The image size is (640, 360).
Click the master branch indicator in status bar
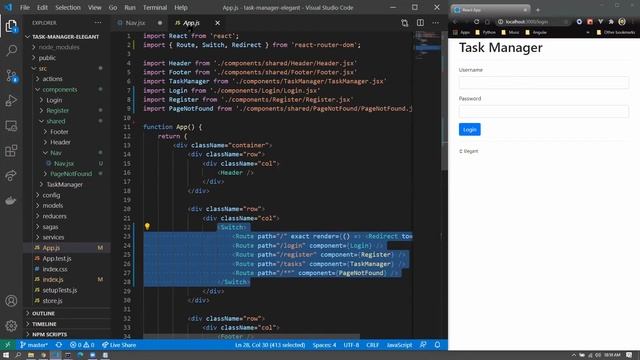click(x=34, y=345)
